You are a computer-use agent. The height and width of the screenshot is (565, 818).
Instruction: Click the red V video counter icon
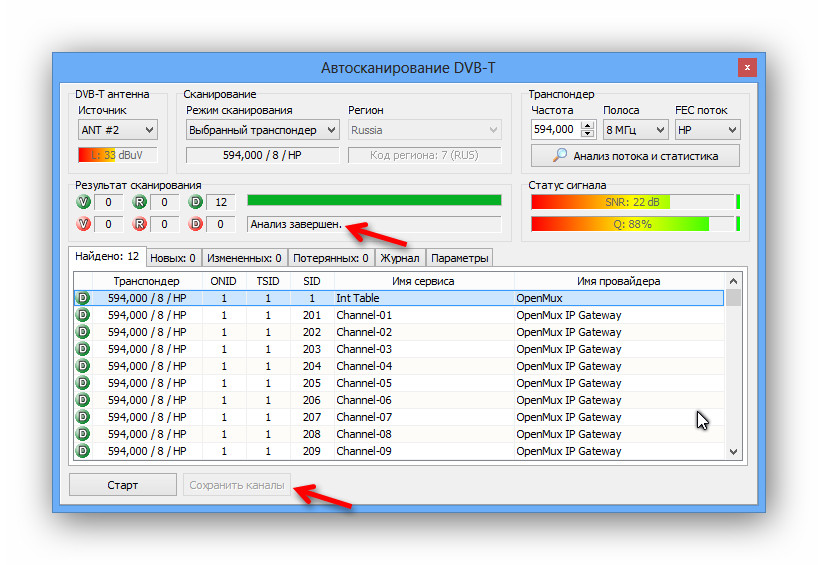[x=84, y=223]
